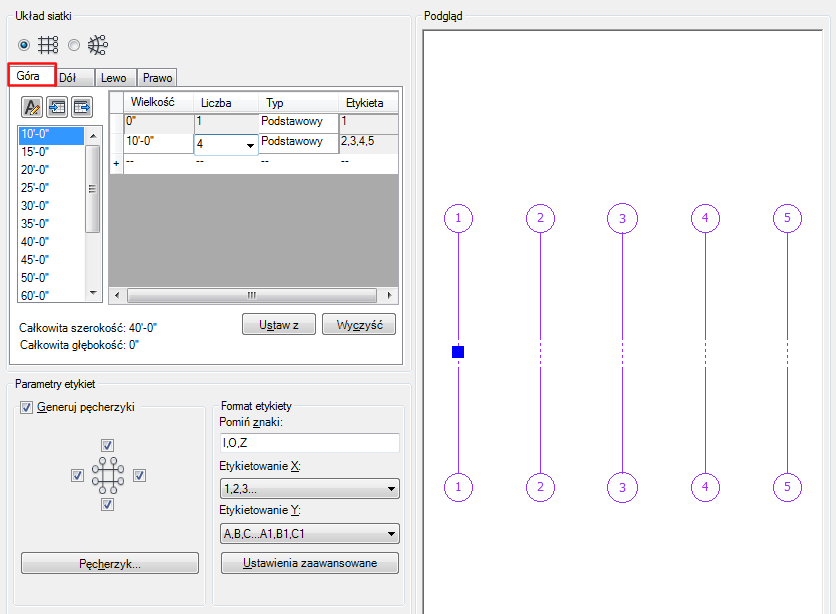Open the Etykietowanie Y dropdown

(x=310, y=534)
